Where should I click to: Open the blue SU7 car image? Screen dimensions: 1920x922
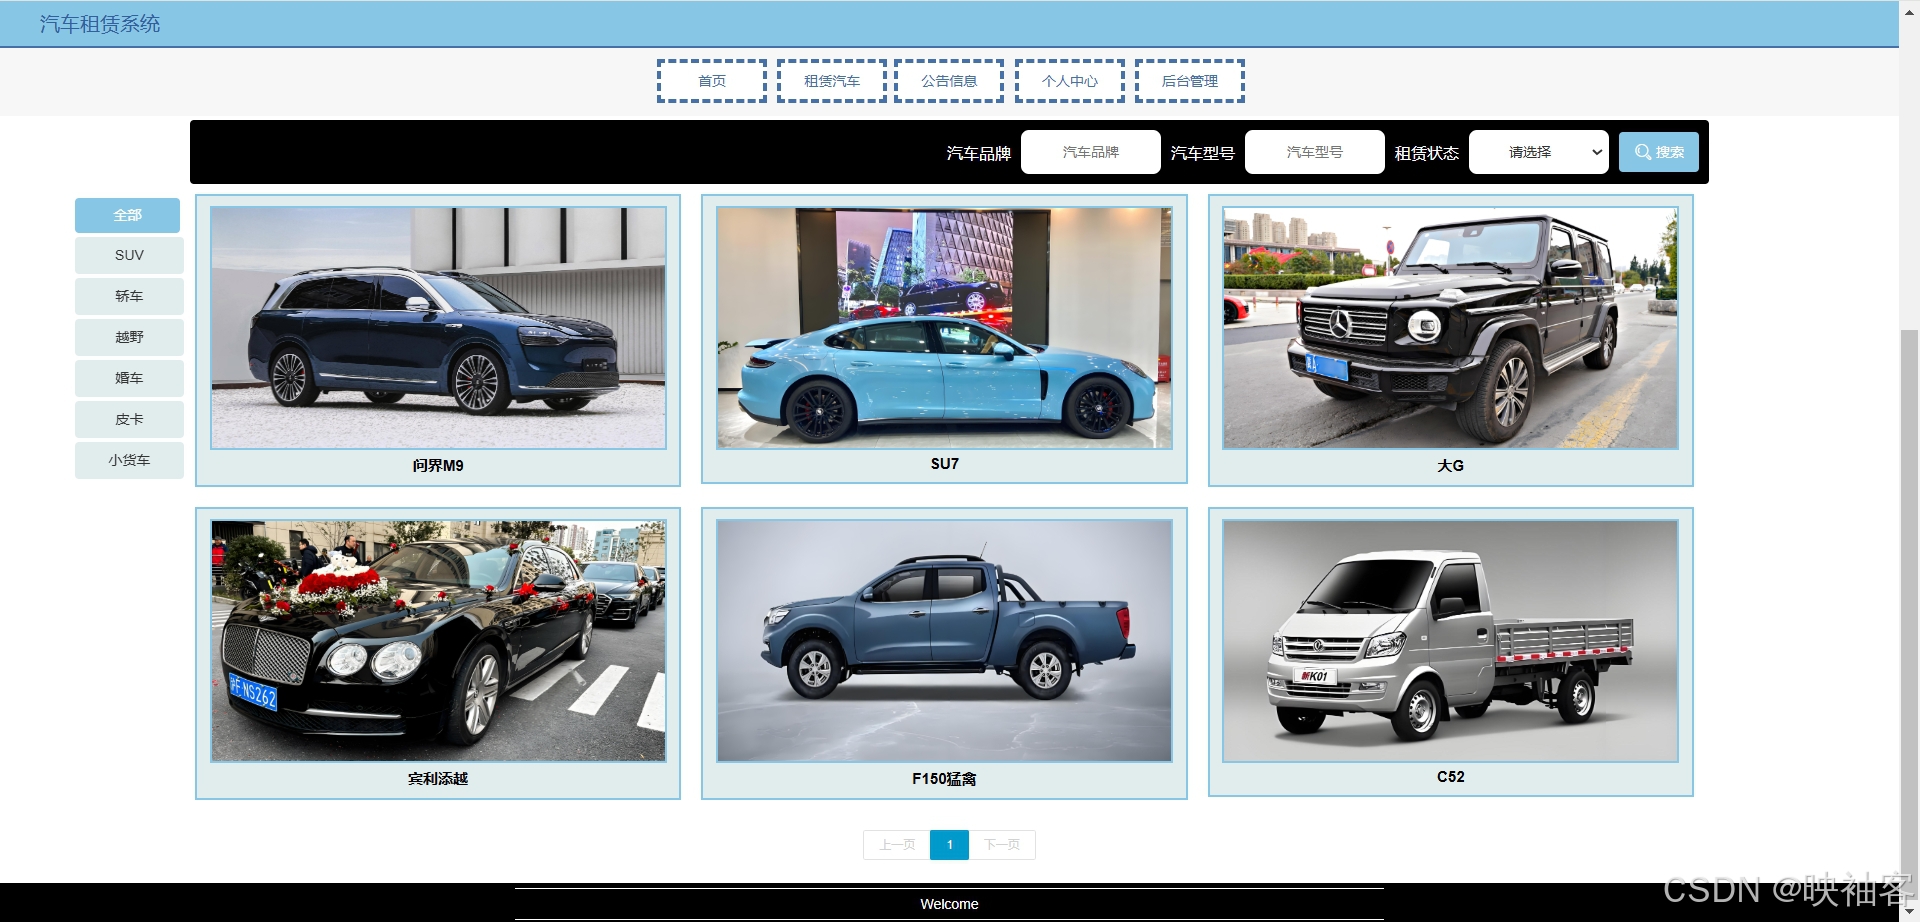[x=944, y=328]
